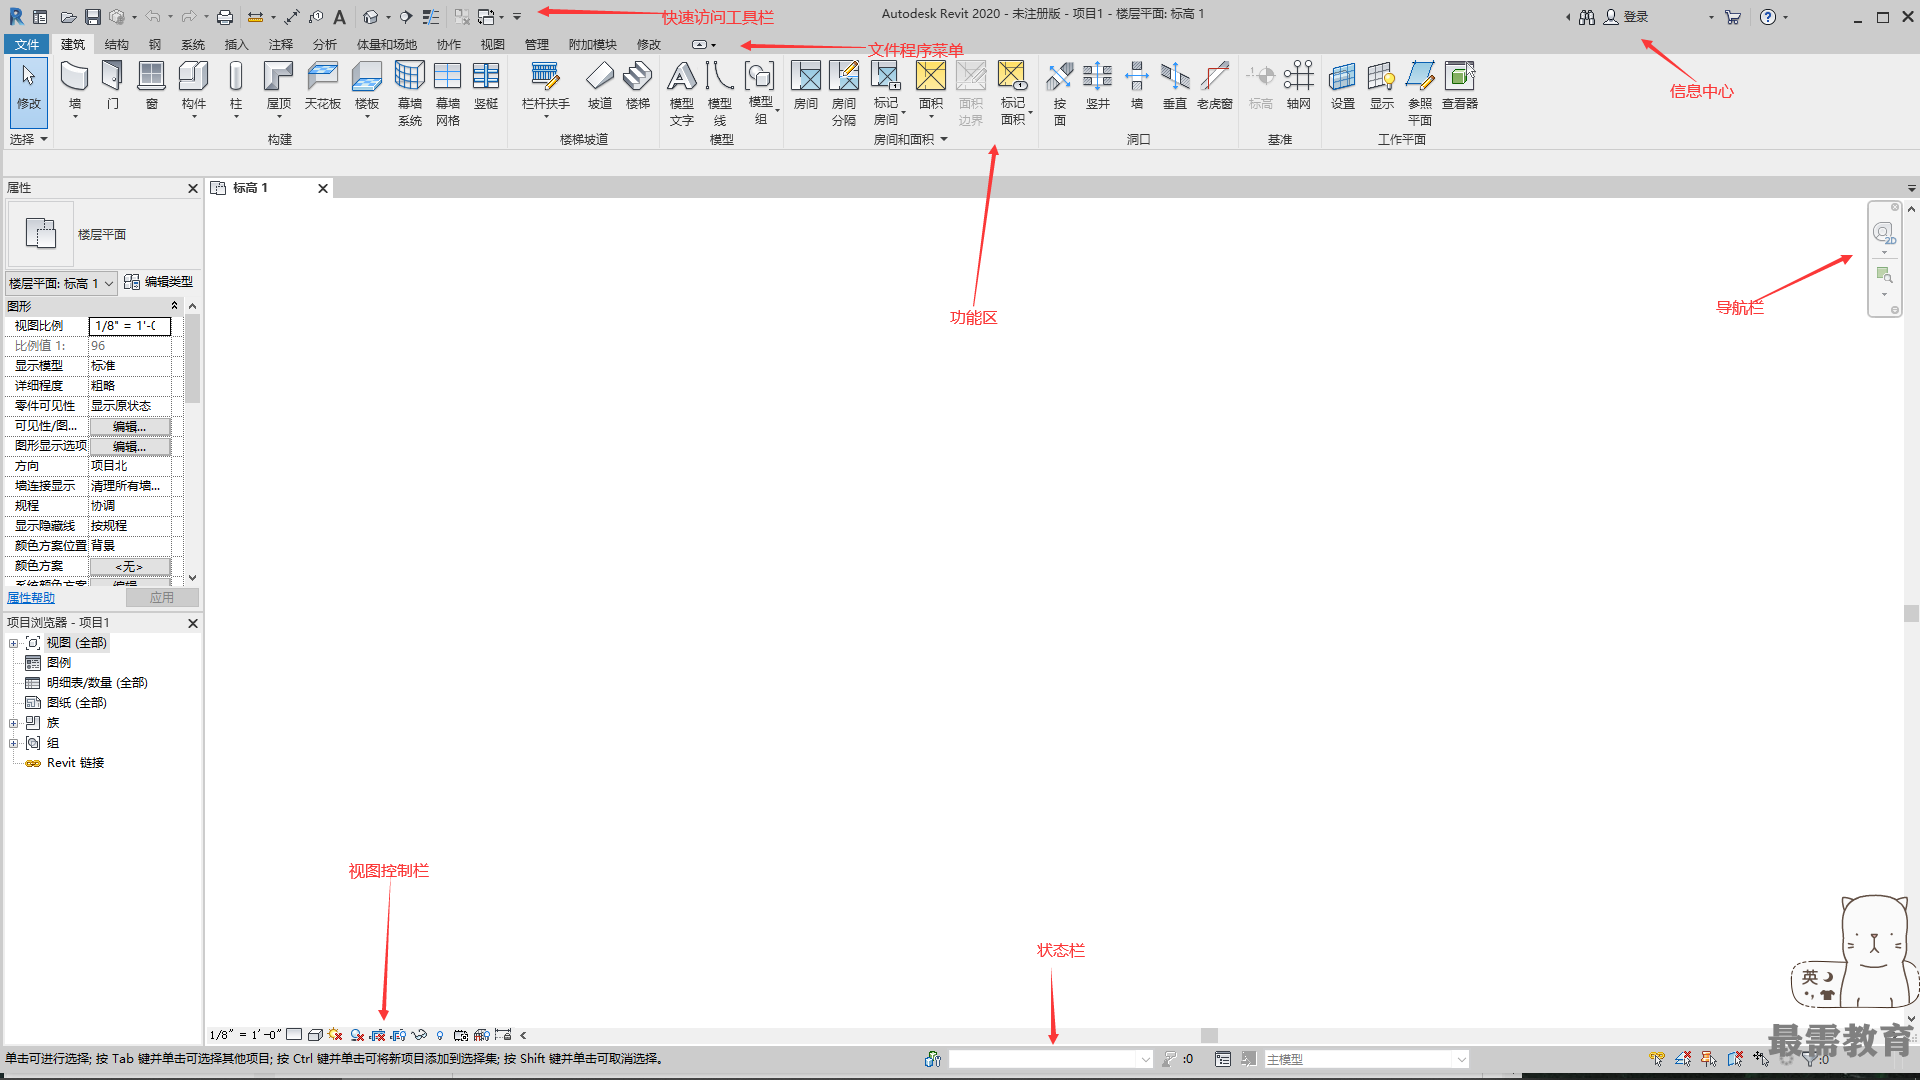Select the Window (窗) tool
This screenshot has height=1080, width=1920.
152,85
